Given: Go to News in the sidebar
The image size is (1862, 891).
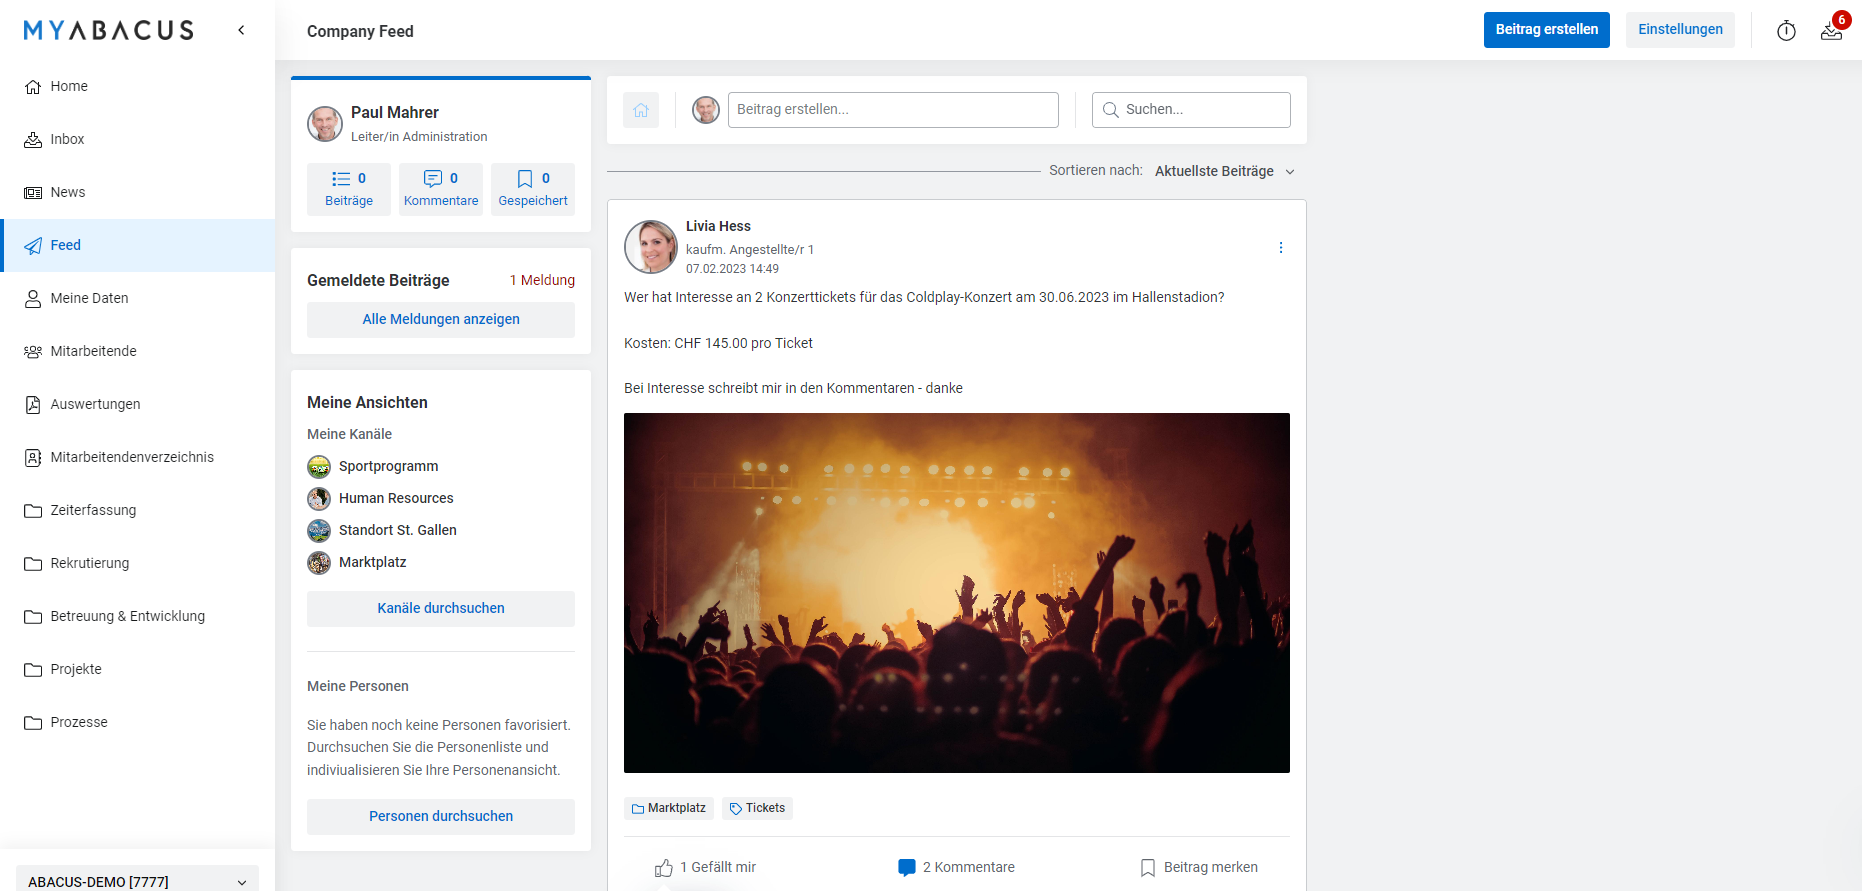Looking at the screenshot, I should tap(137, 192).
